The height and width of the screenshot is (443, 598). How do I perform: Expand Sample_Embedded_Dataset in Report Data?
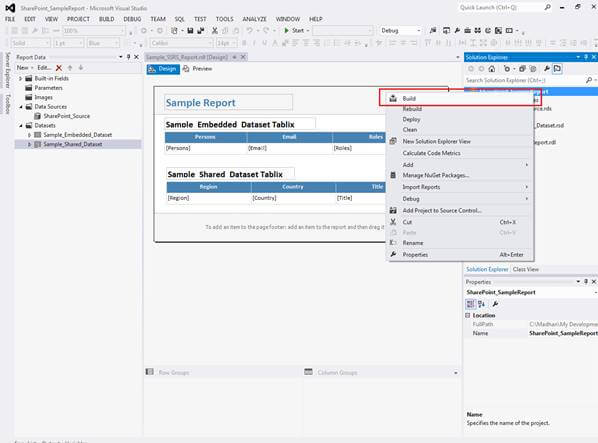tap(29, 135)
